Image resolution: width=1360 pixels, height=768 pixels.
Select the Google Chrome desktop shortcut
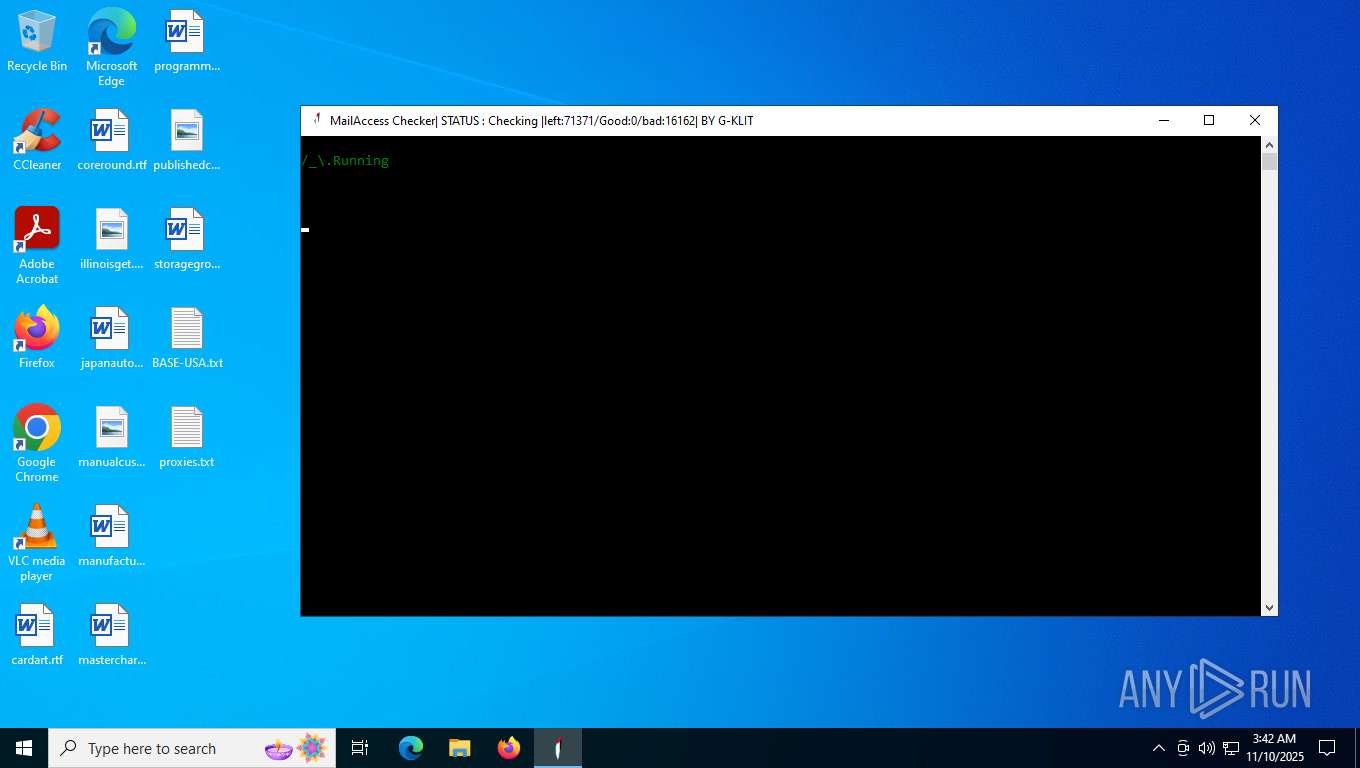(x=37, y=444)
